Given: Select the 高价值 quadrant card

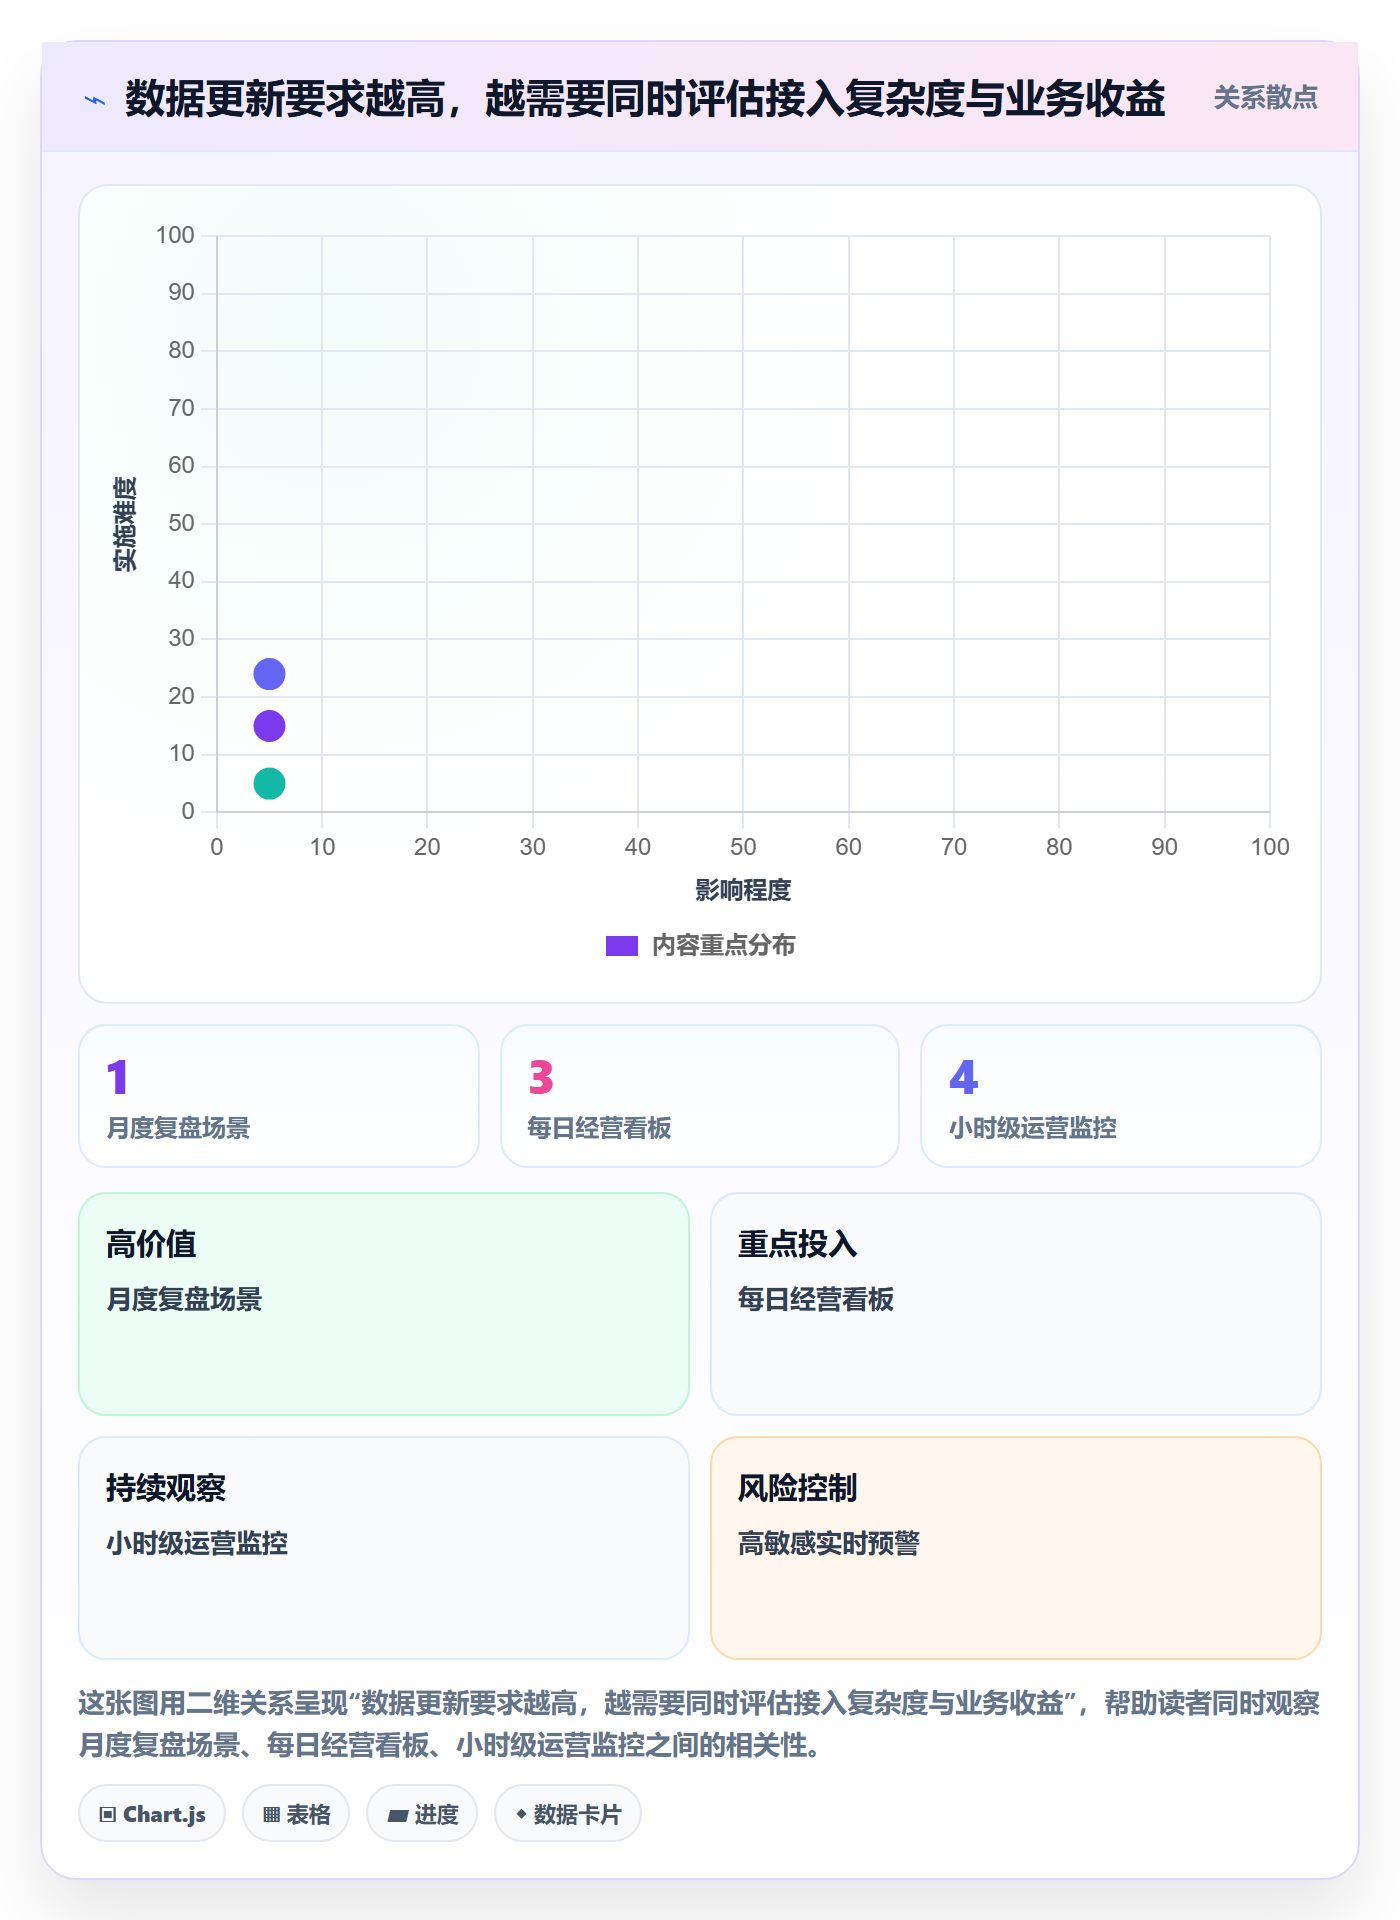Looking at the screenshot, I should (384, 1304).
